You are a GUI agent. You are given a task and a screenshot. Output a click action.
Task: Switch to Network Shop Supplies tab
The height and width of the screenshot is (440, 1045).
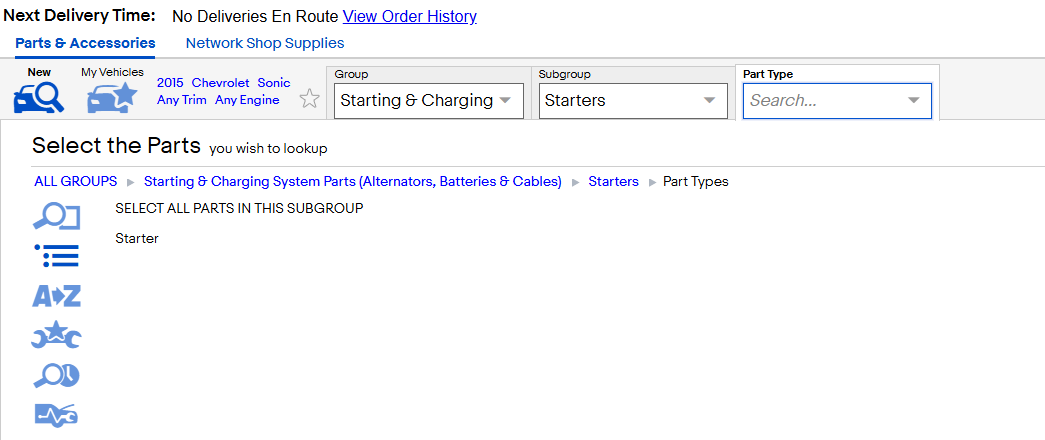[265, 43]
